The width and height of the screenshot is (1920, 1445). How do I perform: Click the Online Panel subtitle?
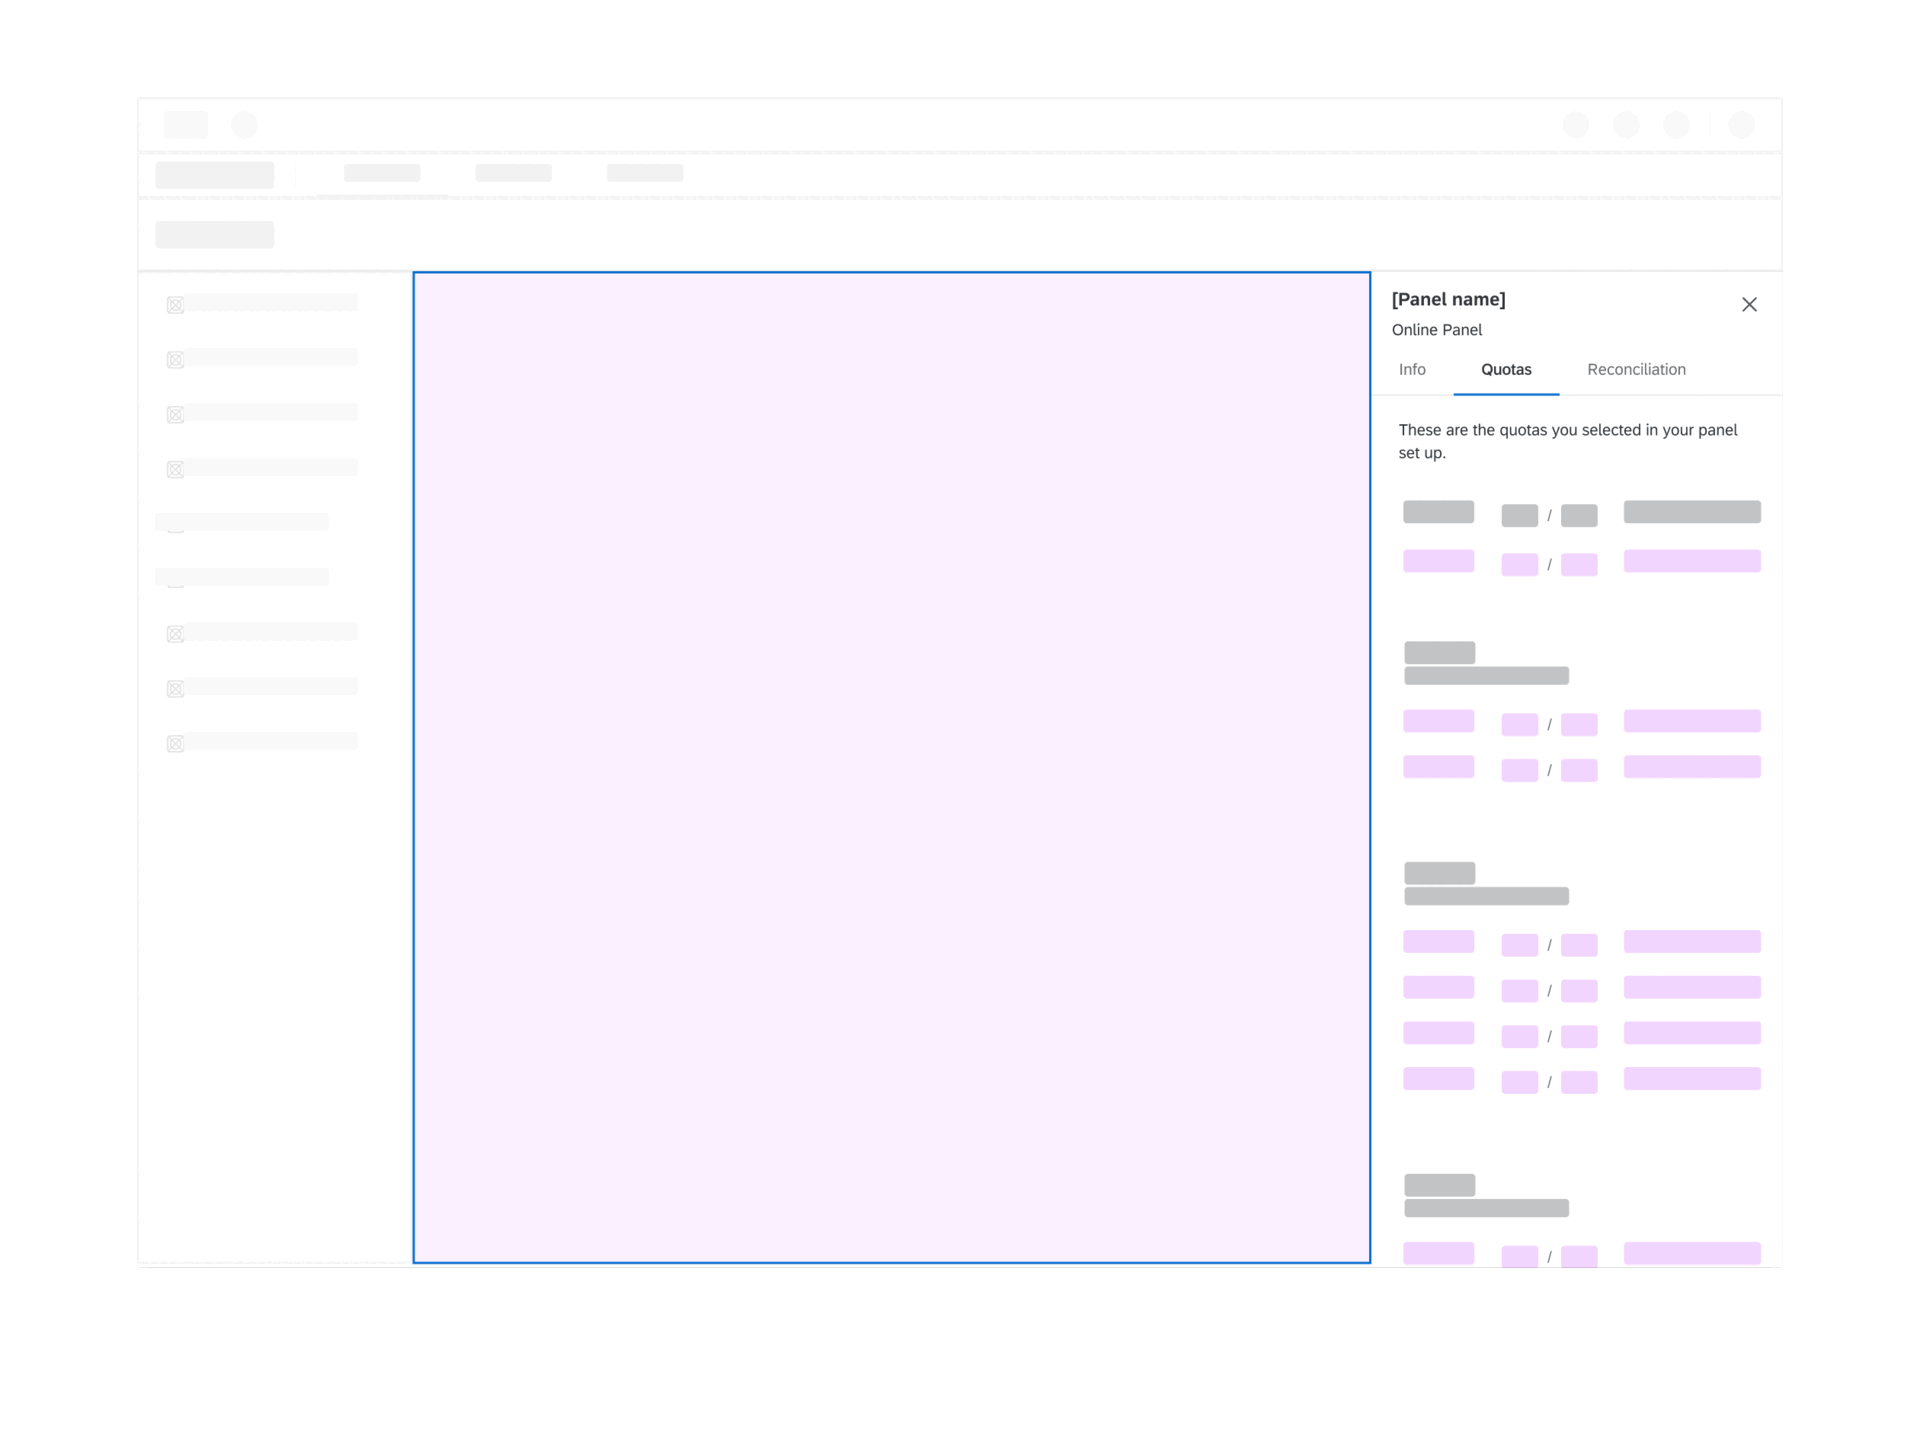[1437, 330]
